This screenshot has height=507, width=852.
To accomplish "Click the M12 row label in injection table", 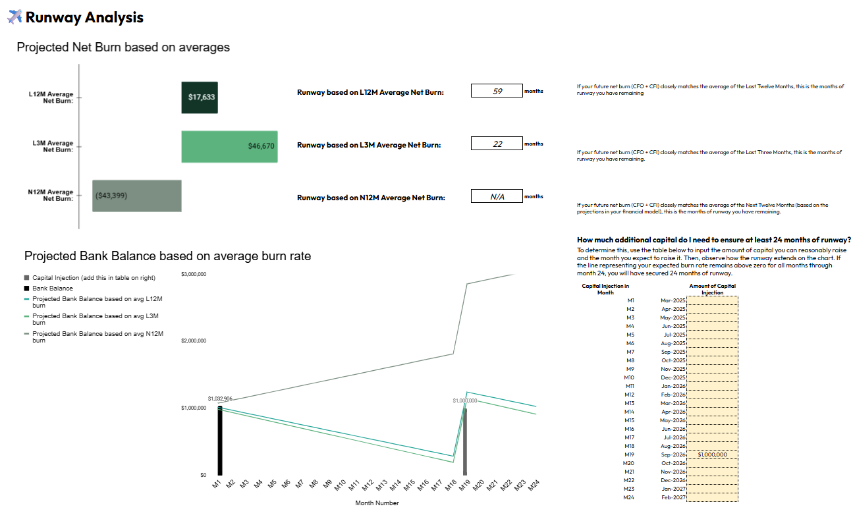I will 629,395.
